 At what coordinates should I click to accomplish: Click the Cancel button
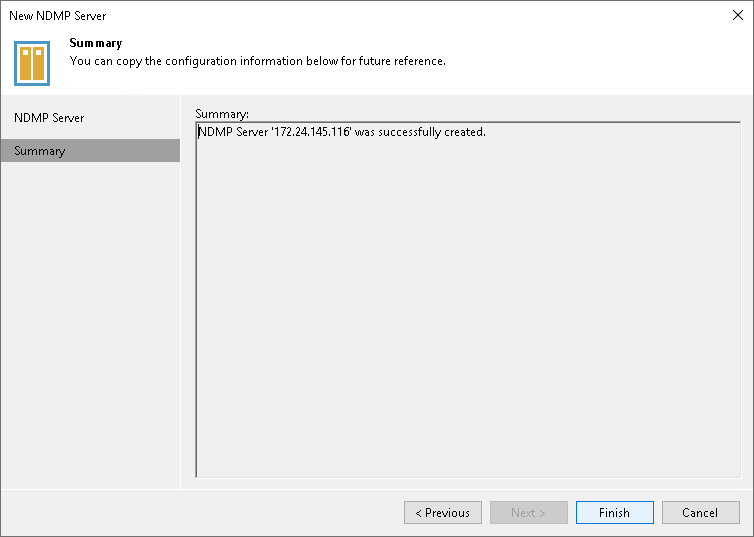(701, 512)
